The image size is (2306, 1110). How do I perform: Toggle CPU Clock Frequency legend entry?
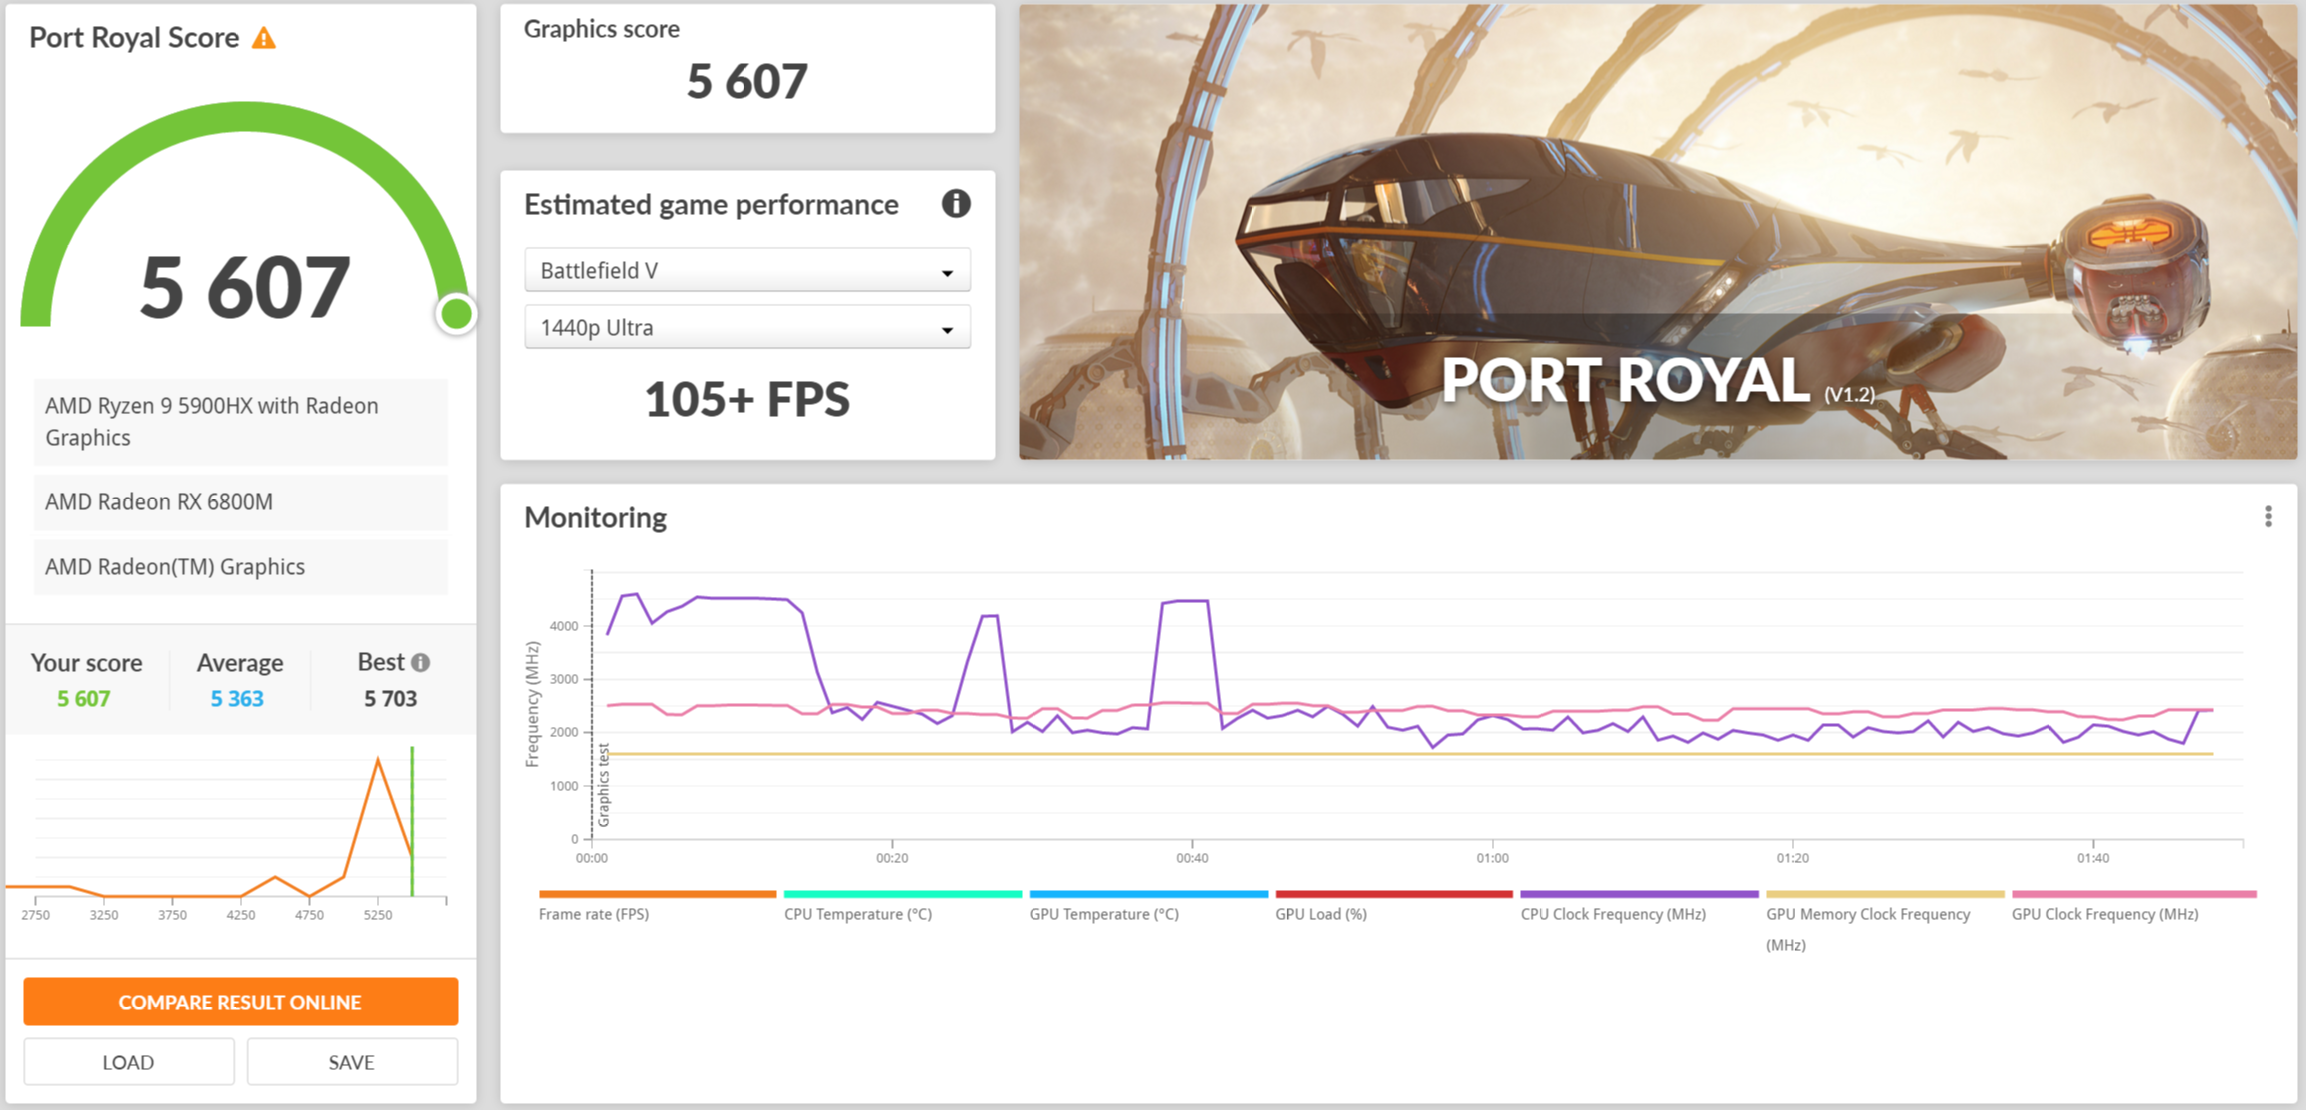pos(1613,914)
